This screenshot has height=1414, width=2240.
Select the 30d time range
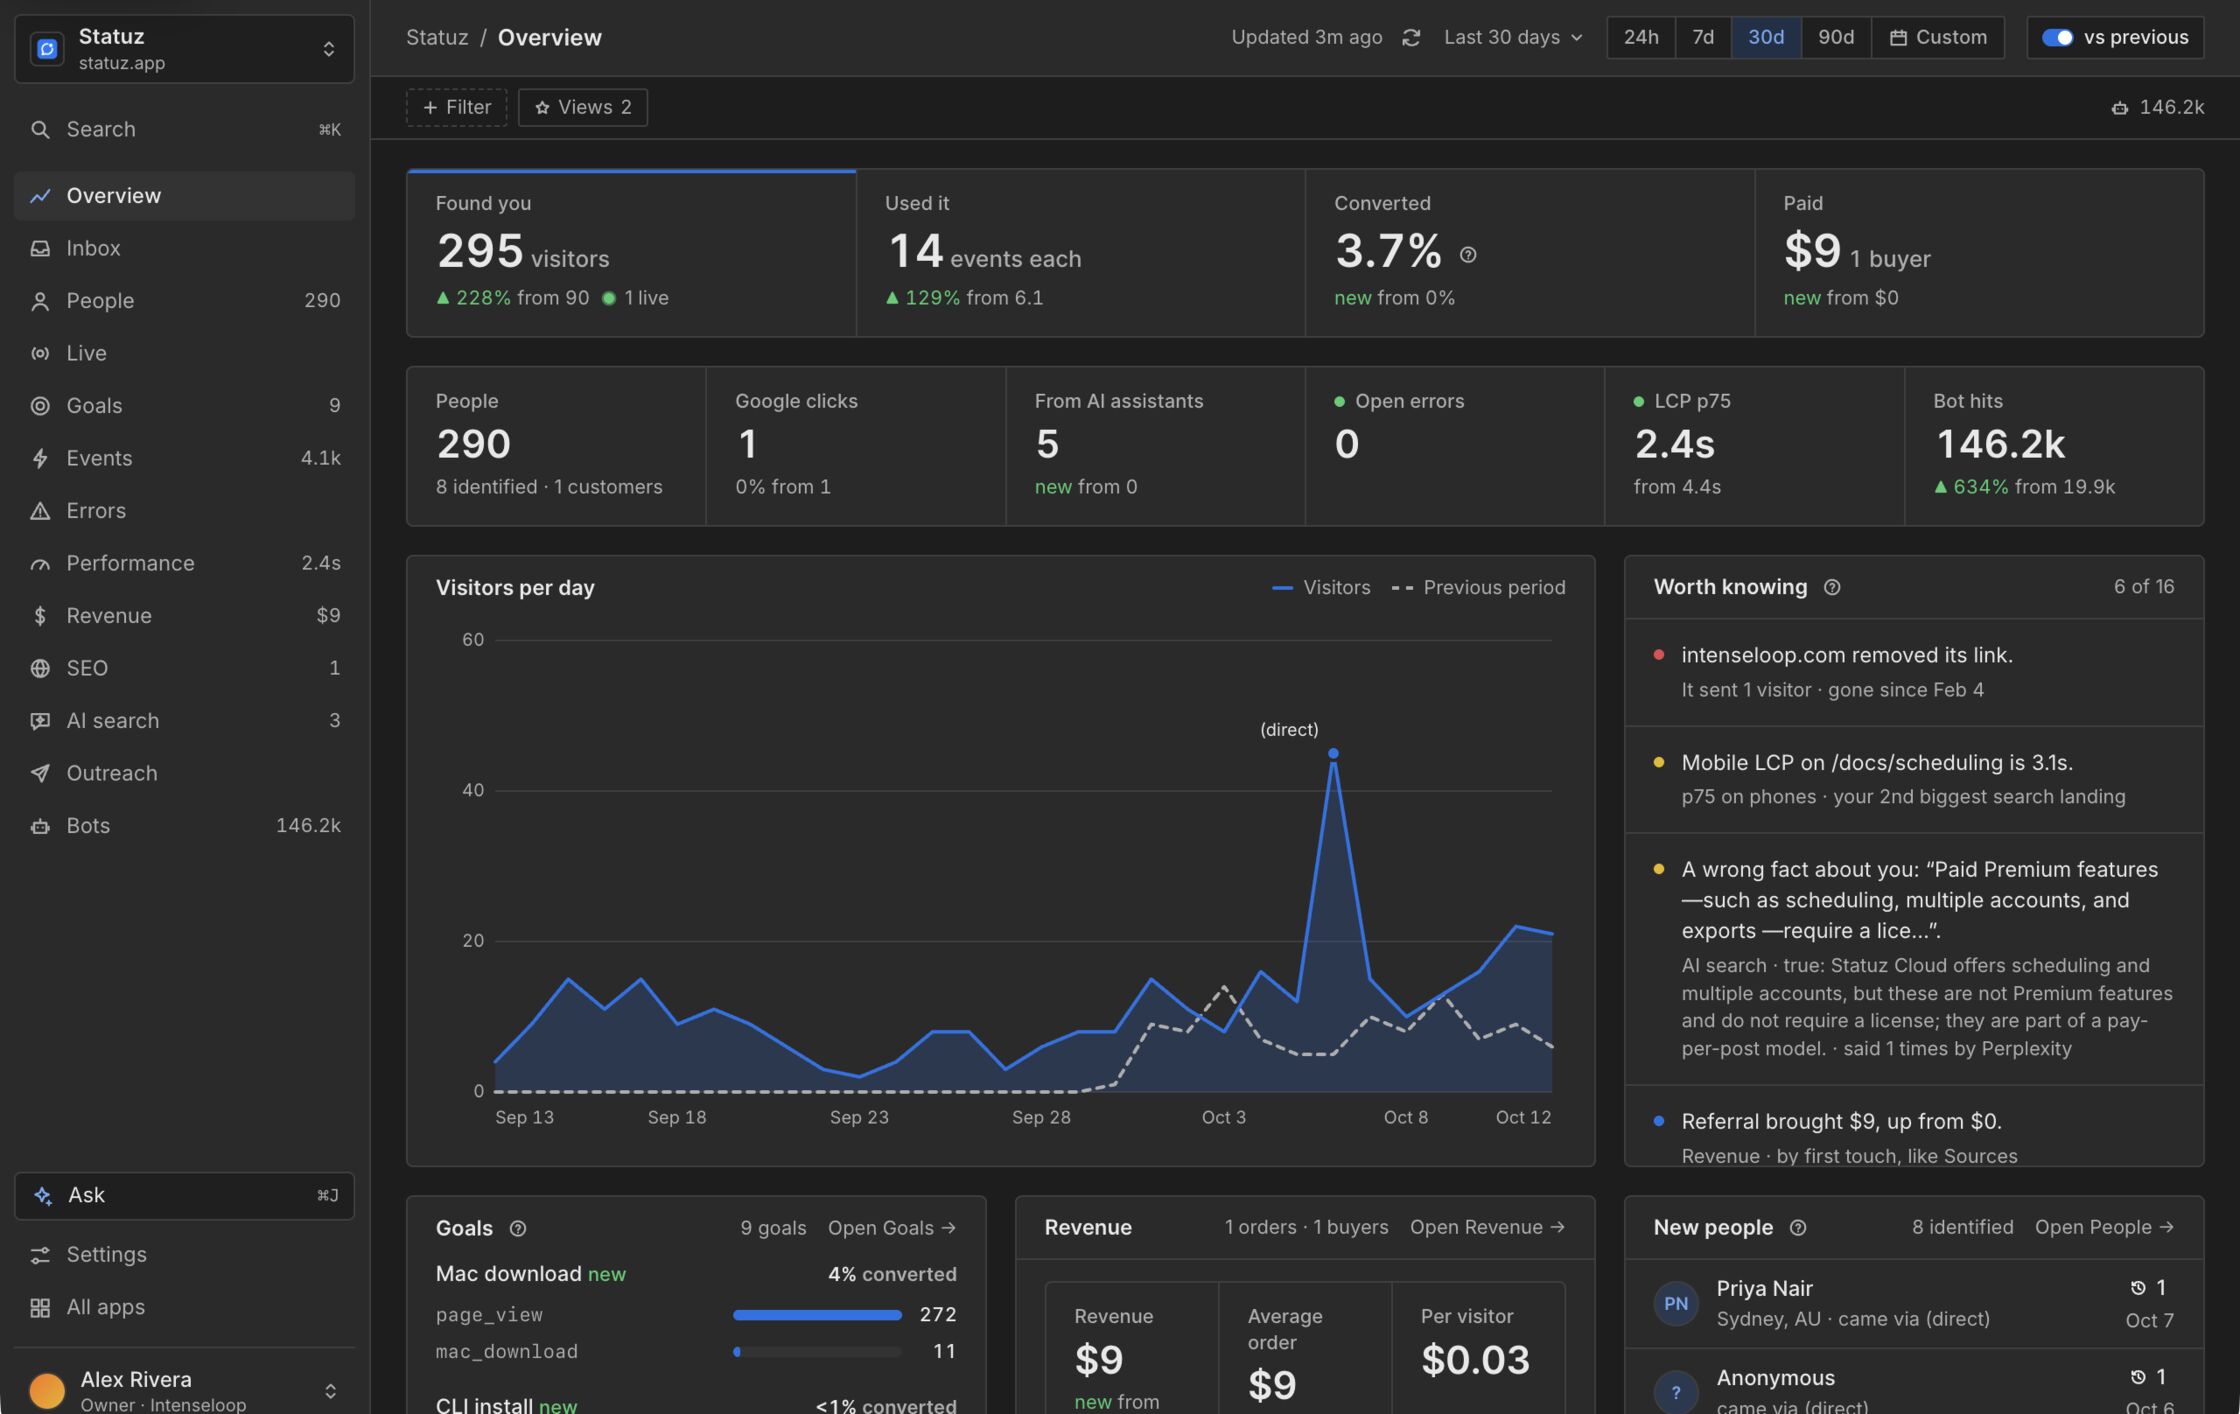point(1766,38)
